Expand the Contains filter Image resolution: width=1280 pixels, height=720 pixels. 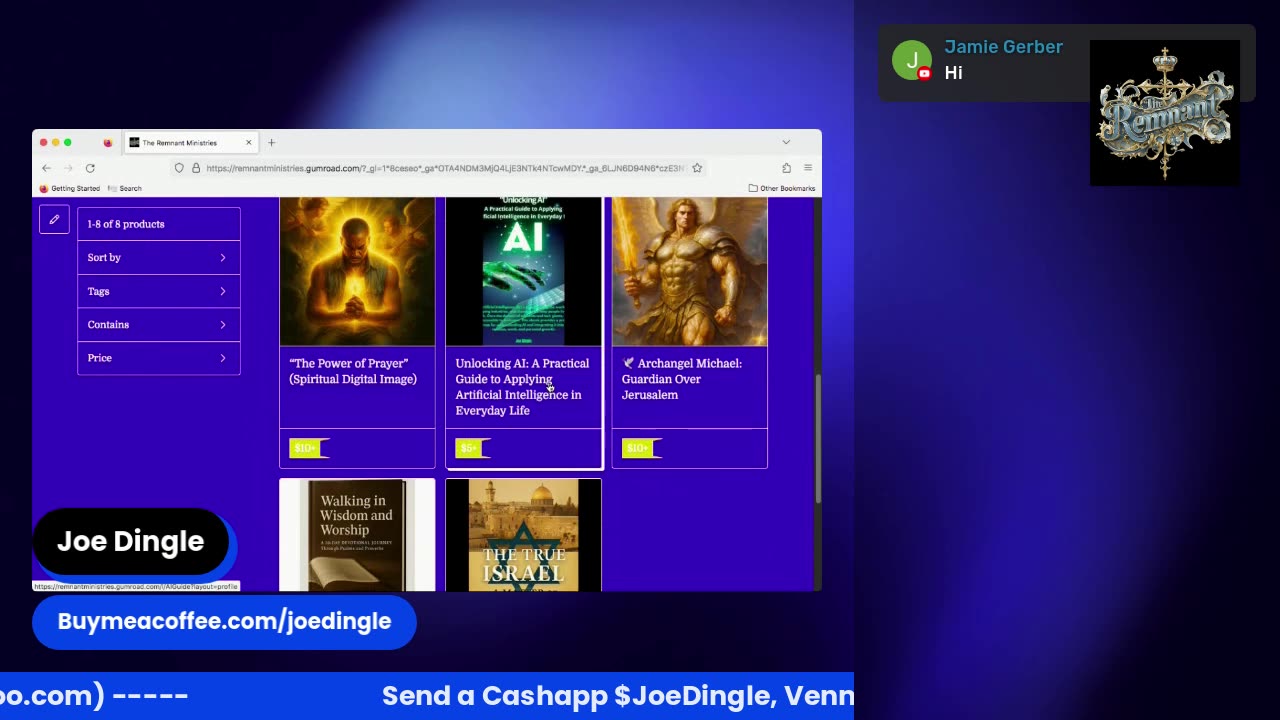click(x=159, y=325)
